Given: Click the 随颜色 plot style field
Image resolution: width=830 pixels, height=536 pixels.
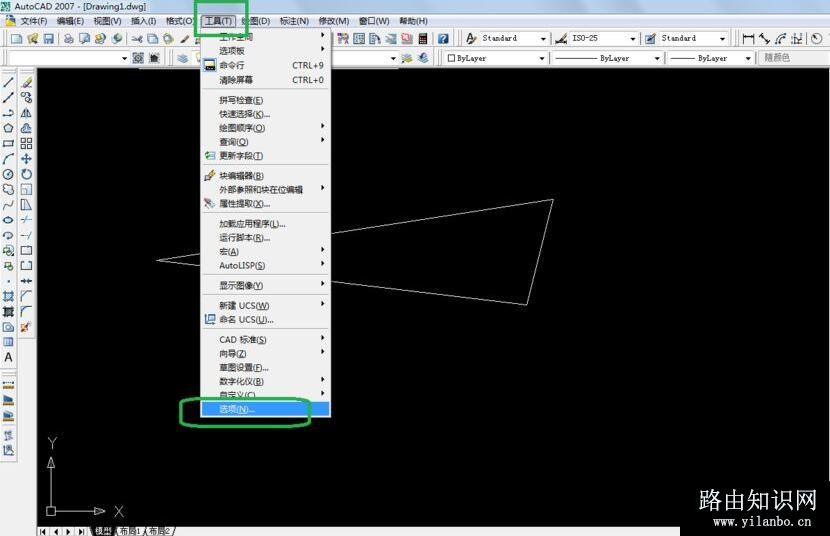Looking at the screenshot, I should [x=793, y=58].
